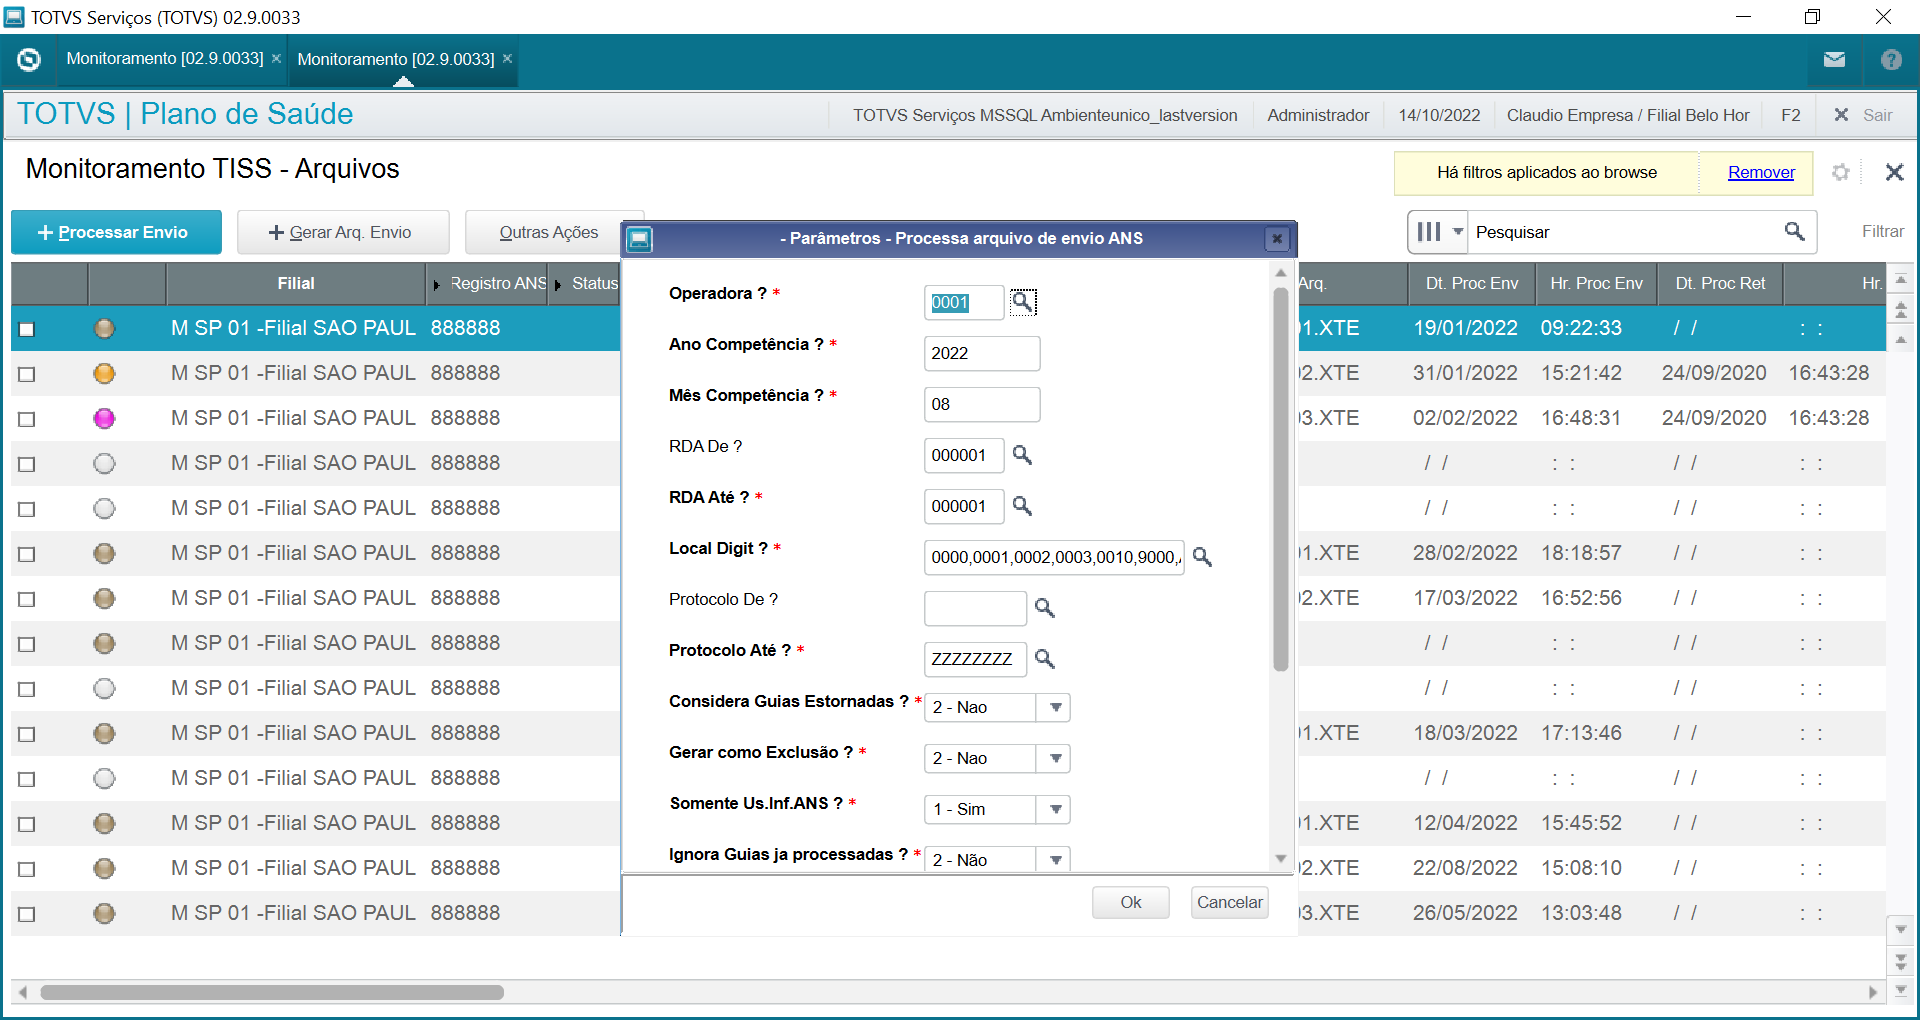1920x1020 pixels.
Task: Tick the checkbox on the 31/01/2022 row
Action: coord(27,374)
